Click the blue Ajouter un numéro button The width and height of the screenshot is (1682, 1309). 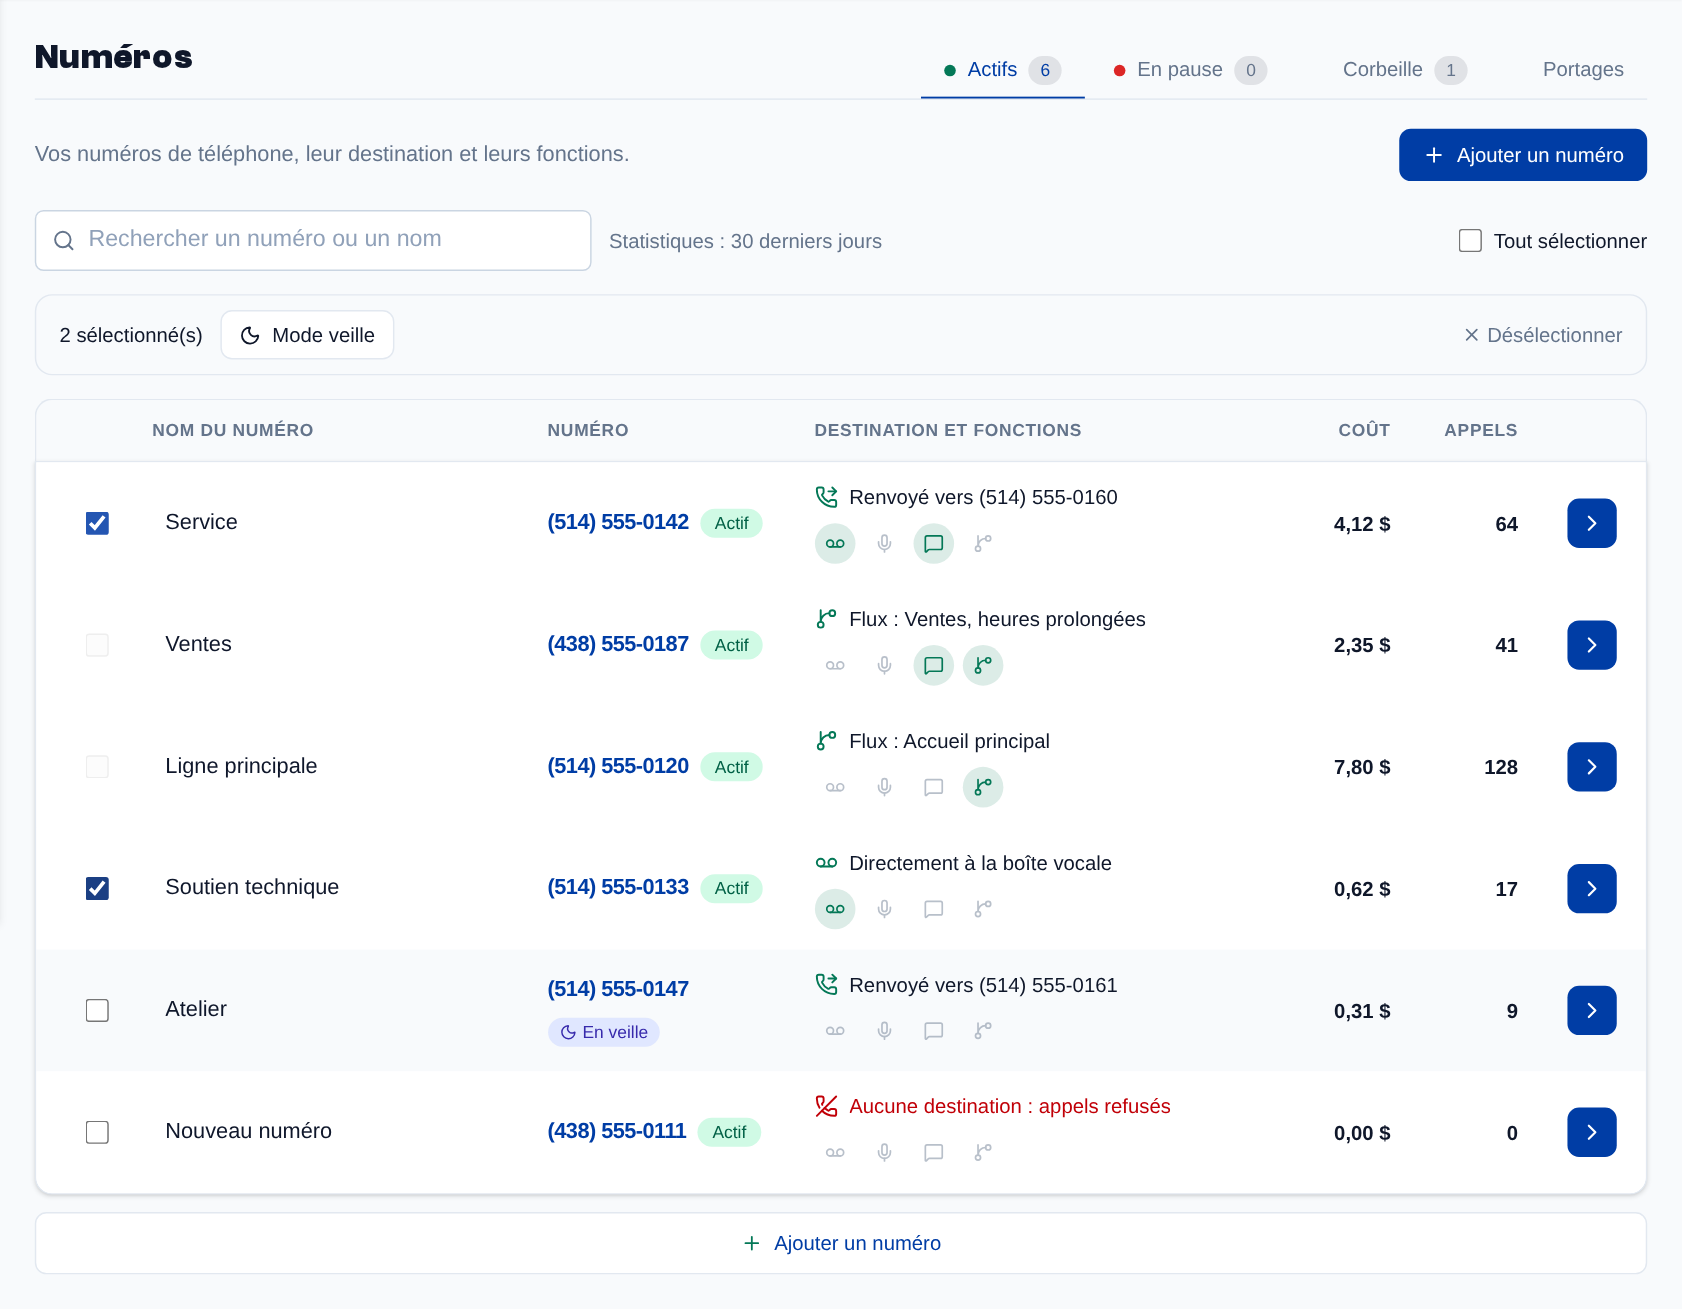click(x=1522, y=155)
